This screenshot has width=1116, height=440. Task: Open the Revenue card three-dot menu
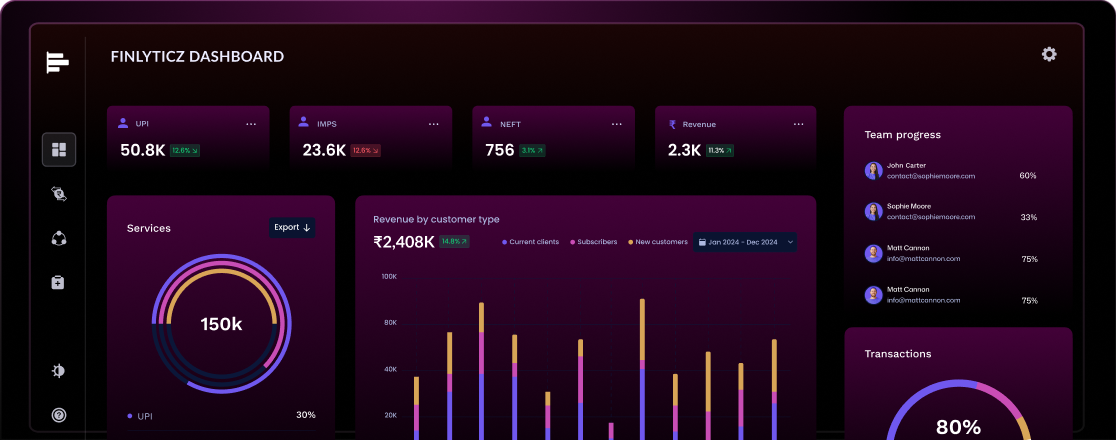tap(798, 124)
